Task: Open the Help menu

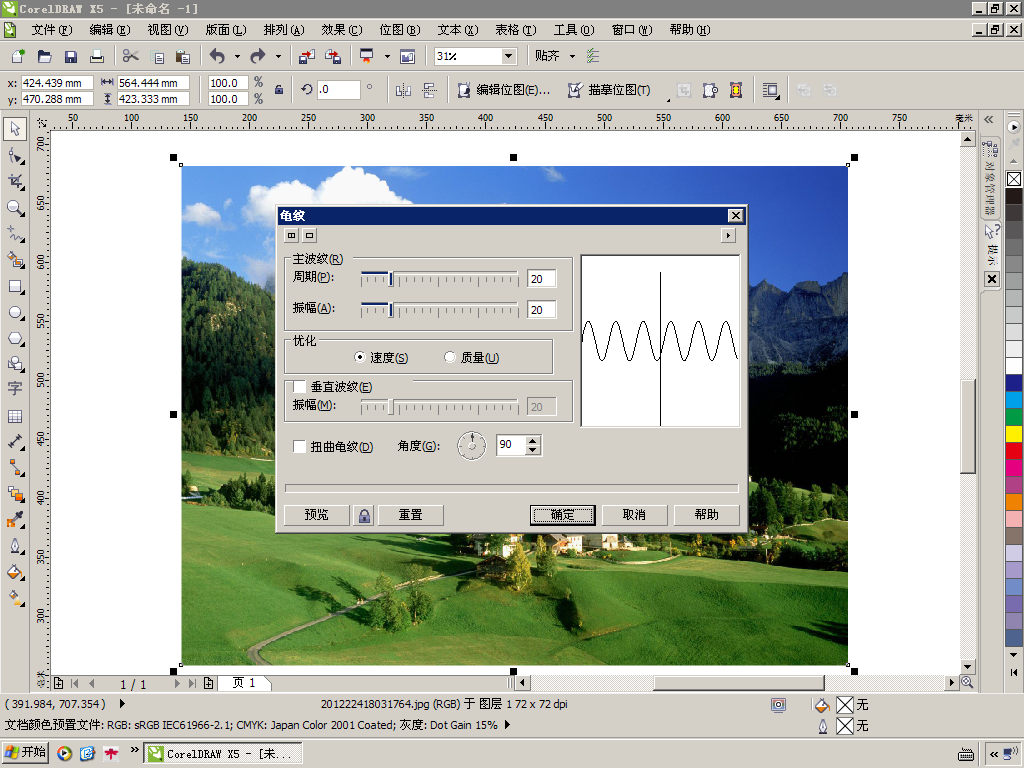Action: pos(690,30)
